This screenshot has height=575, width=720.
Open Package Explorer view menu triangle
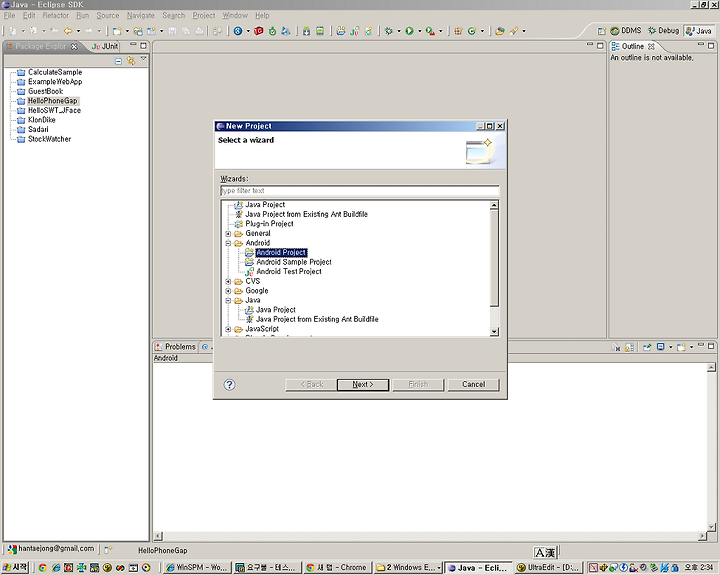coord(143,59)
